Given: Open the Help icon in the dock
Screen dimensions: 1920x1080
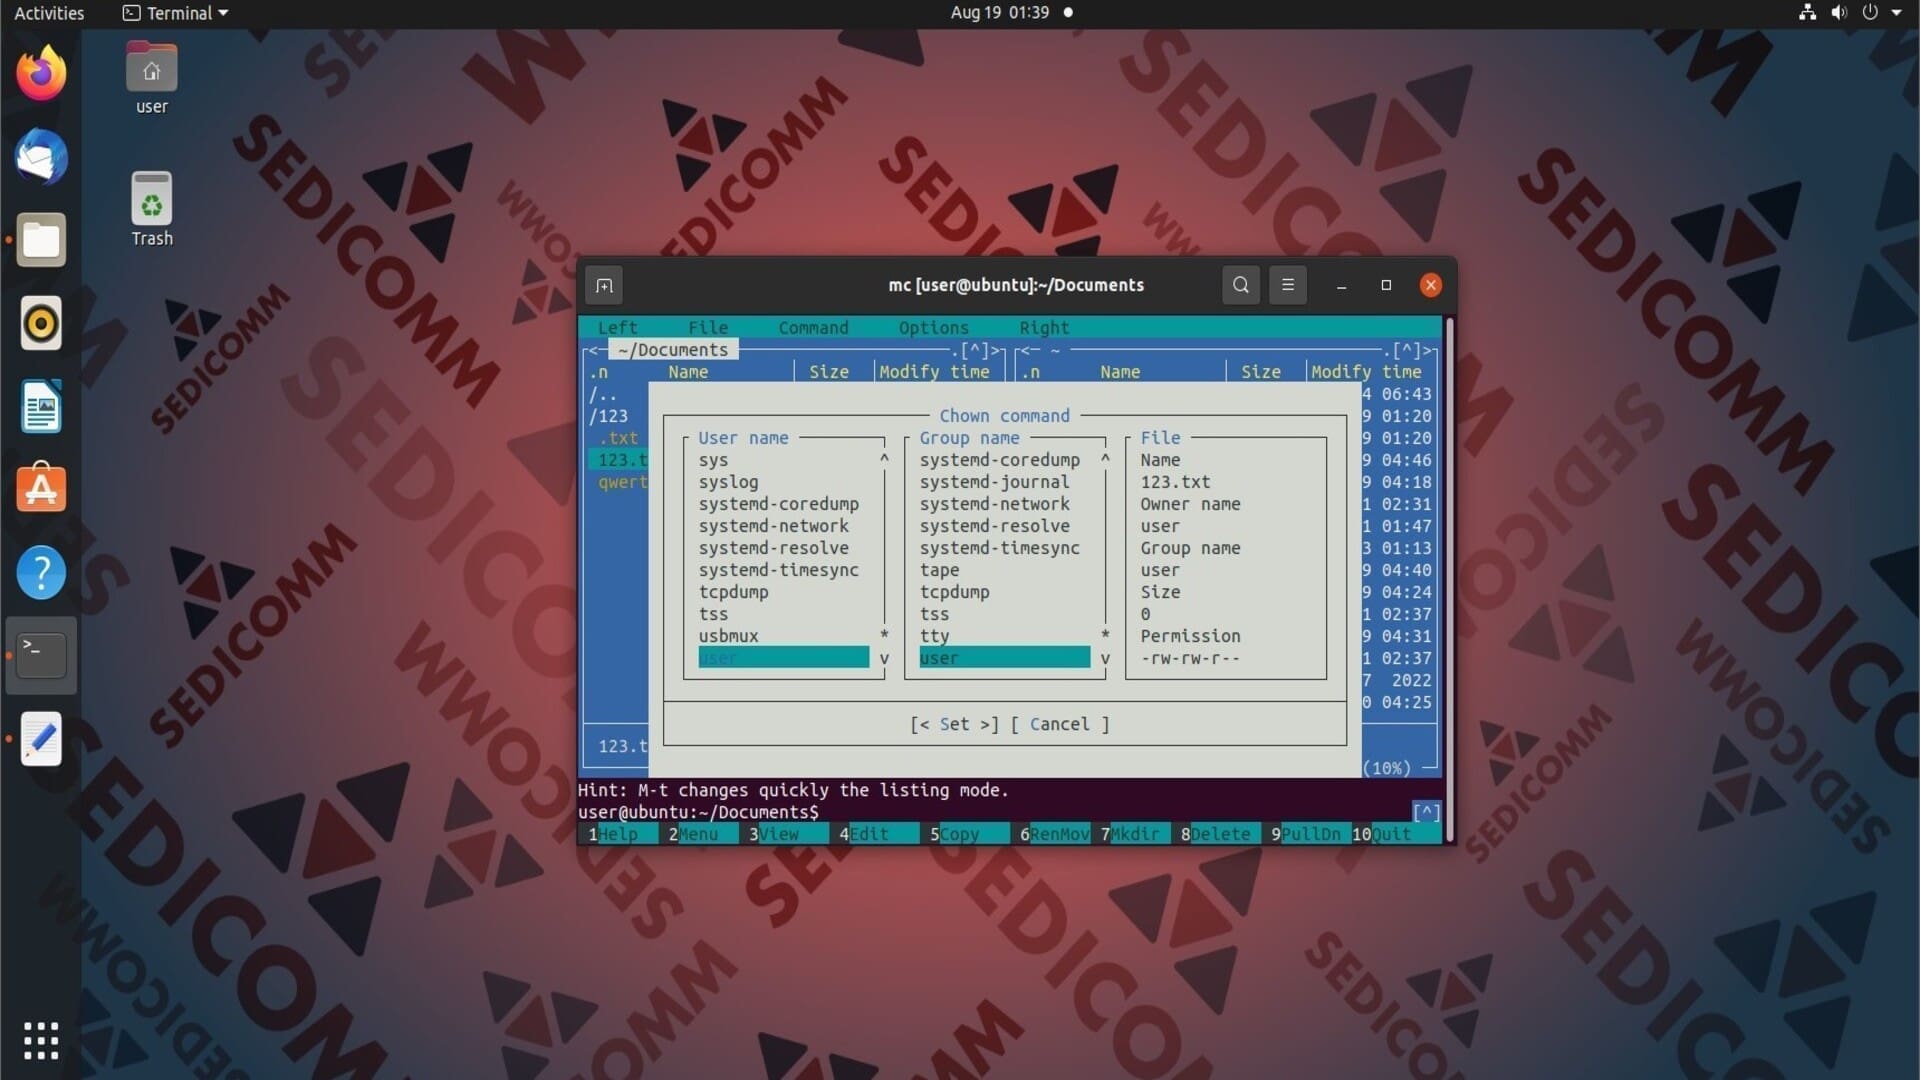Looking at the screenshot, I should click(x=41, y=572).
